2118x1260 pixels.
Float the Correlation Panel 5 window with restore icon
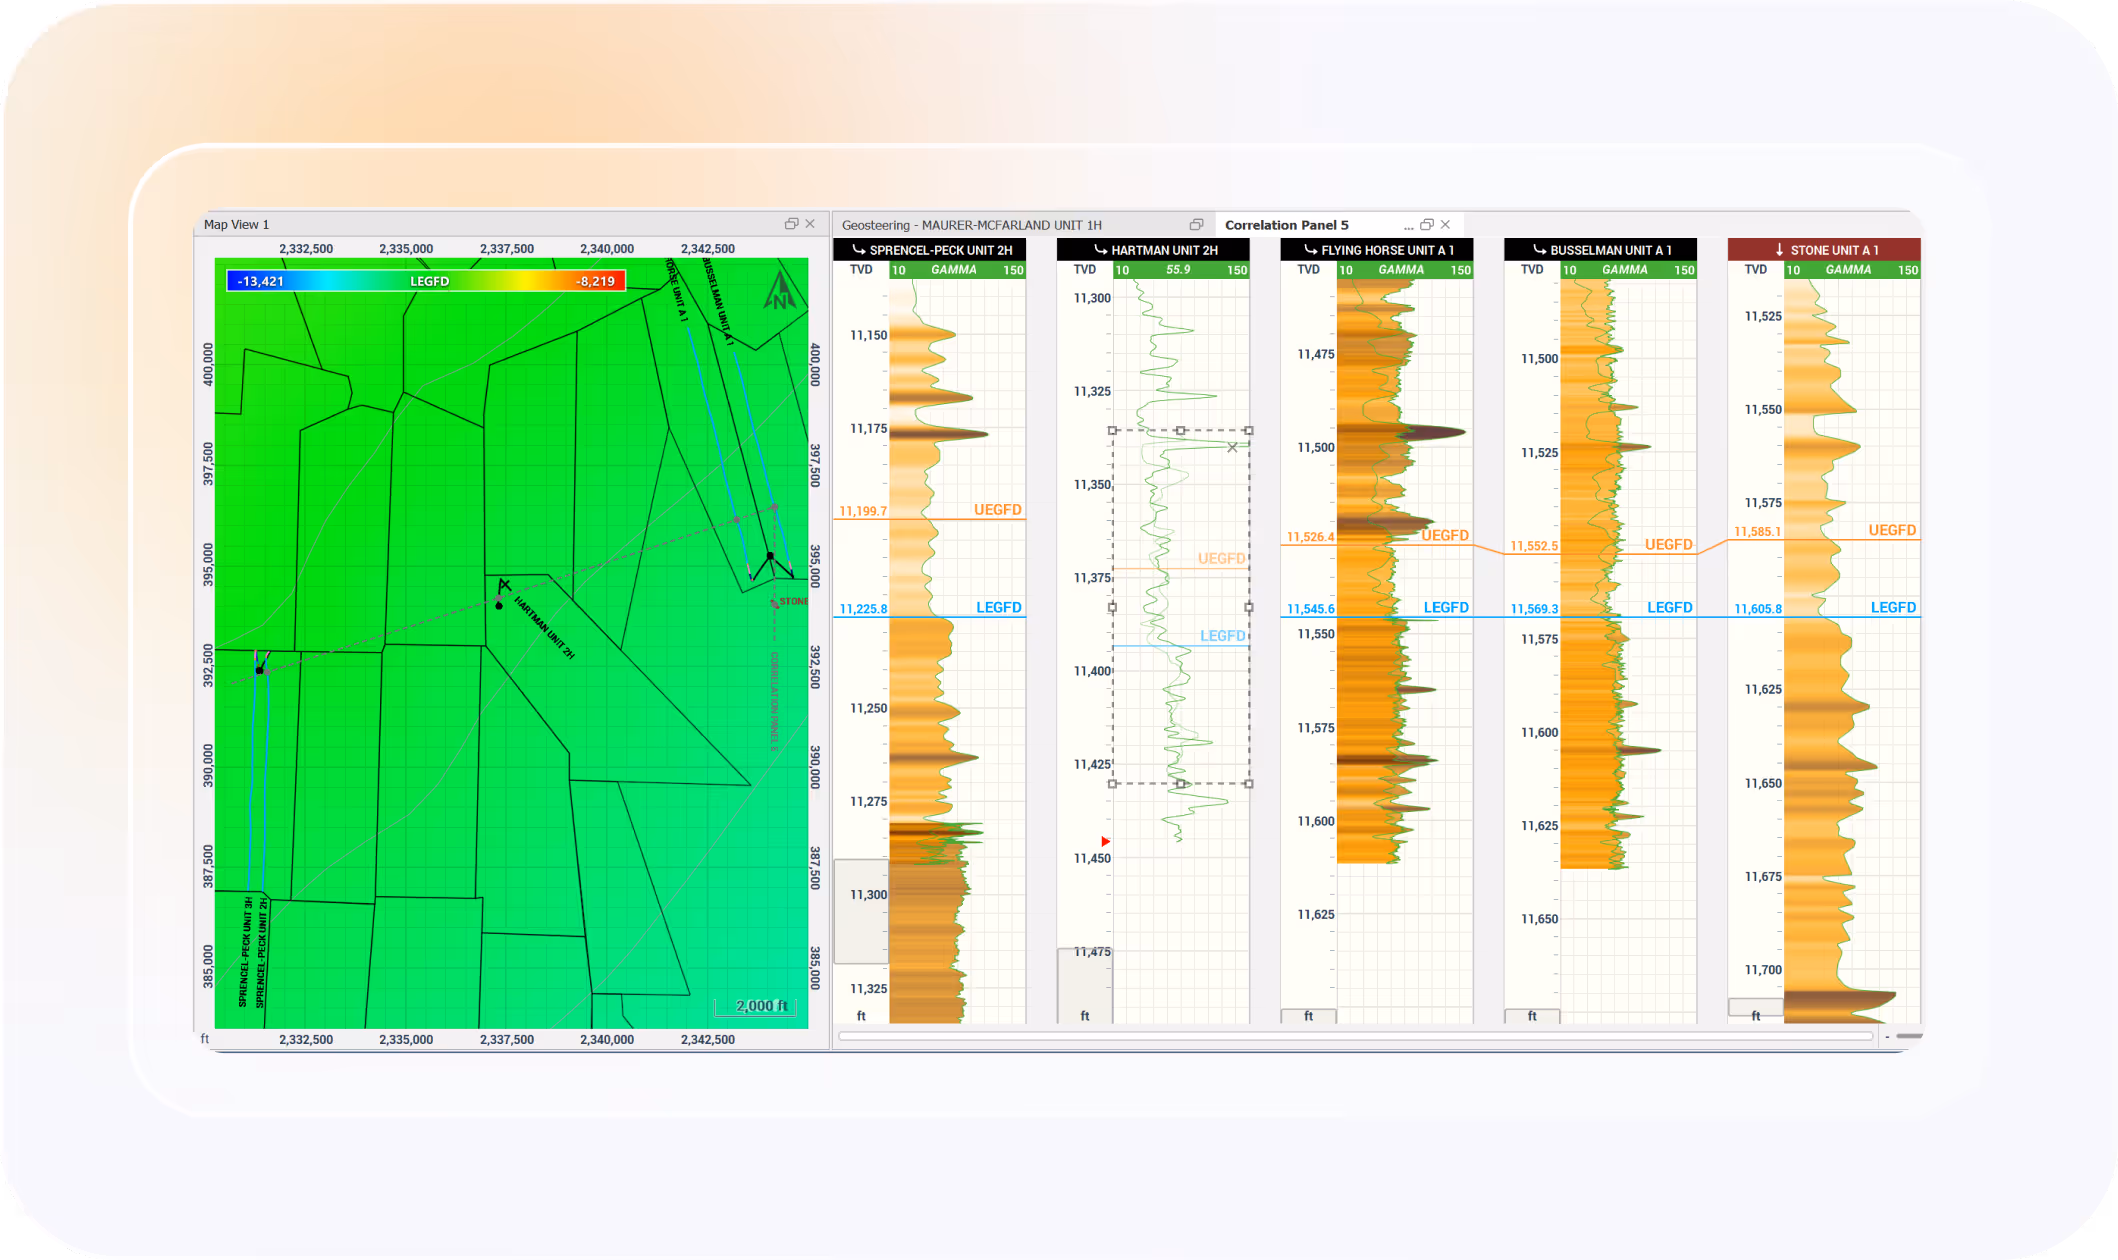pos(1427,225)
